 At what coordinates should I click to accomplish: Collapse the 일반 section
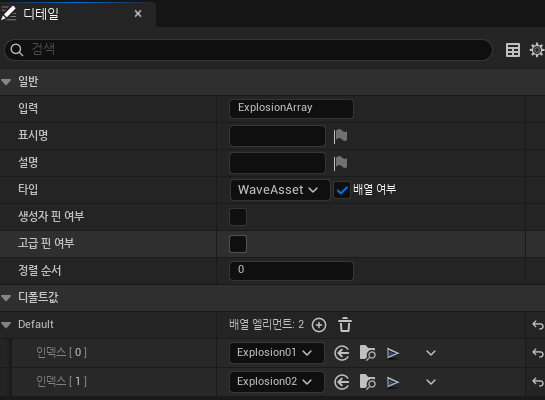6,82
